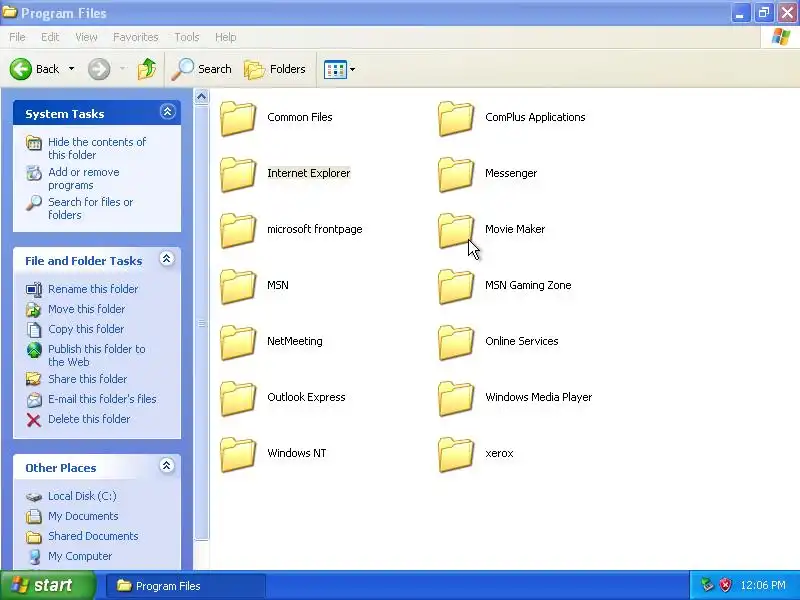The image size is (800, 600).
Task: Open the Search pane from toolbar
Action: 202,69
